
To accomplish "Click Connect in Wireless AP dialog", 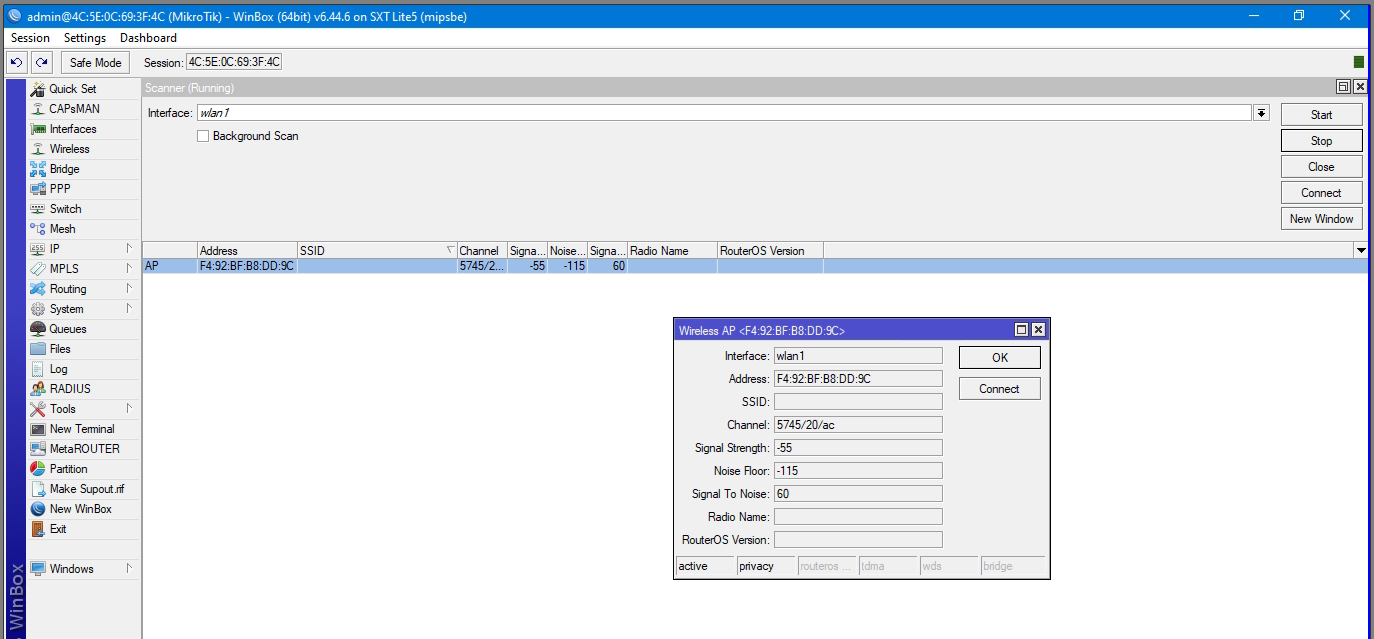I will 999,389.
